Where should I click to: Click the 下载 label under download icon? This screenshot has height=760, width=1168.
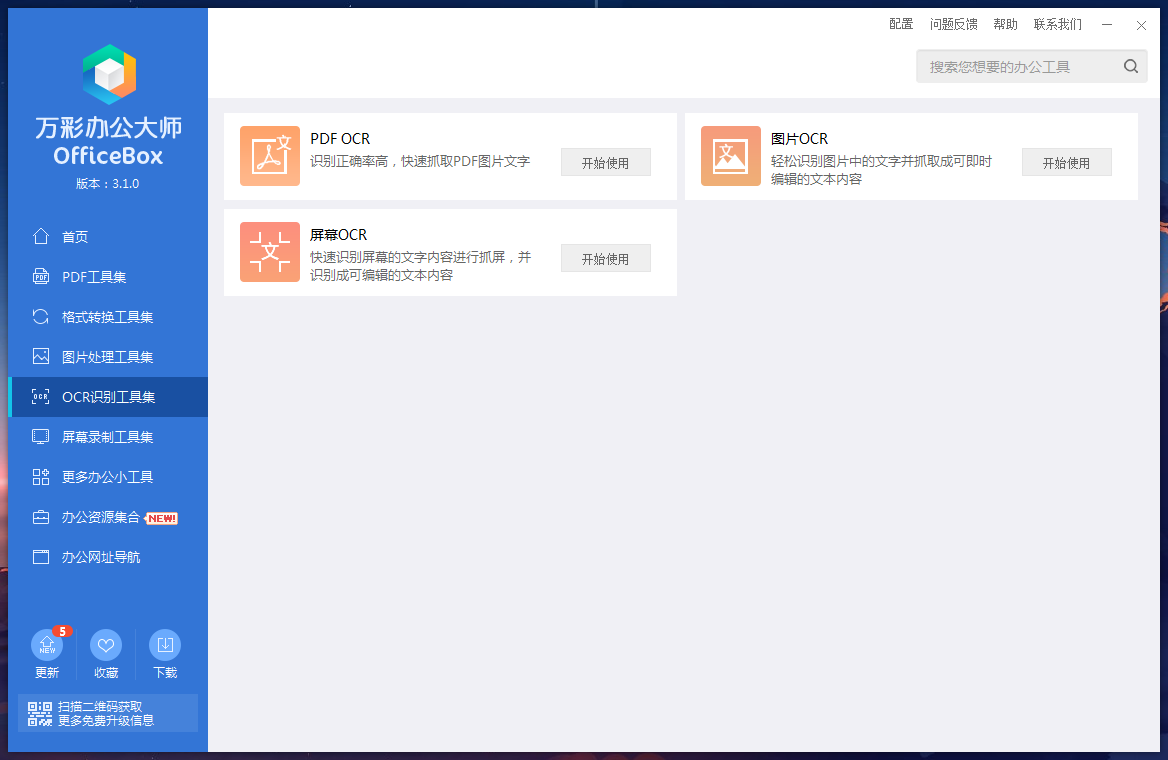point(165,673)
